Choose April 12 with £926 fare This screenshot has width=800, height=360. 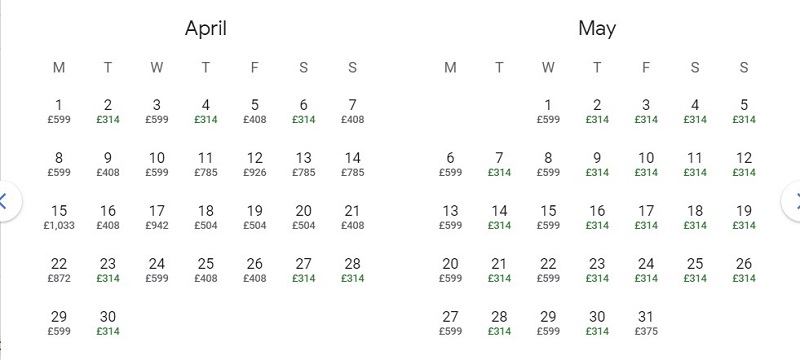[255, 165]
